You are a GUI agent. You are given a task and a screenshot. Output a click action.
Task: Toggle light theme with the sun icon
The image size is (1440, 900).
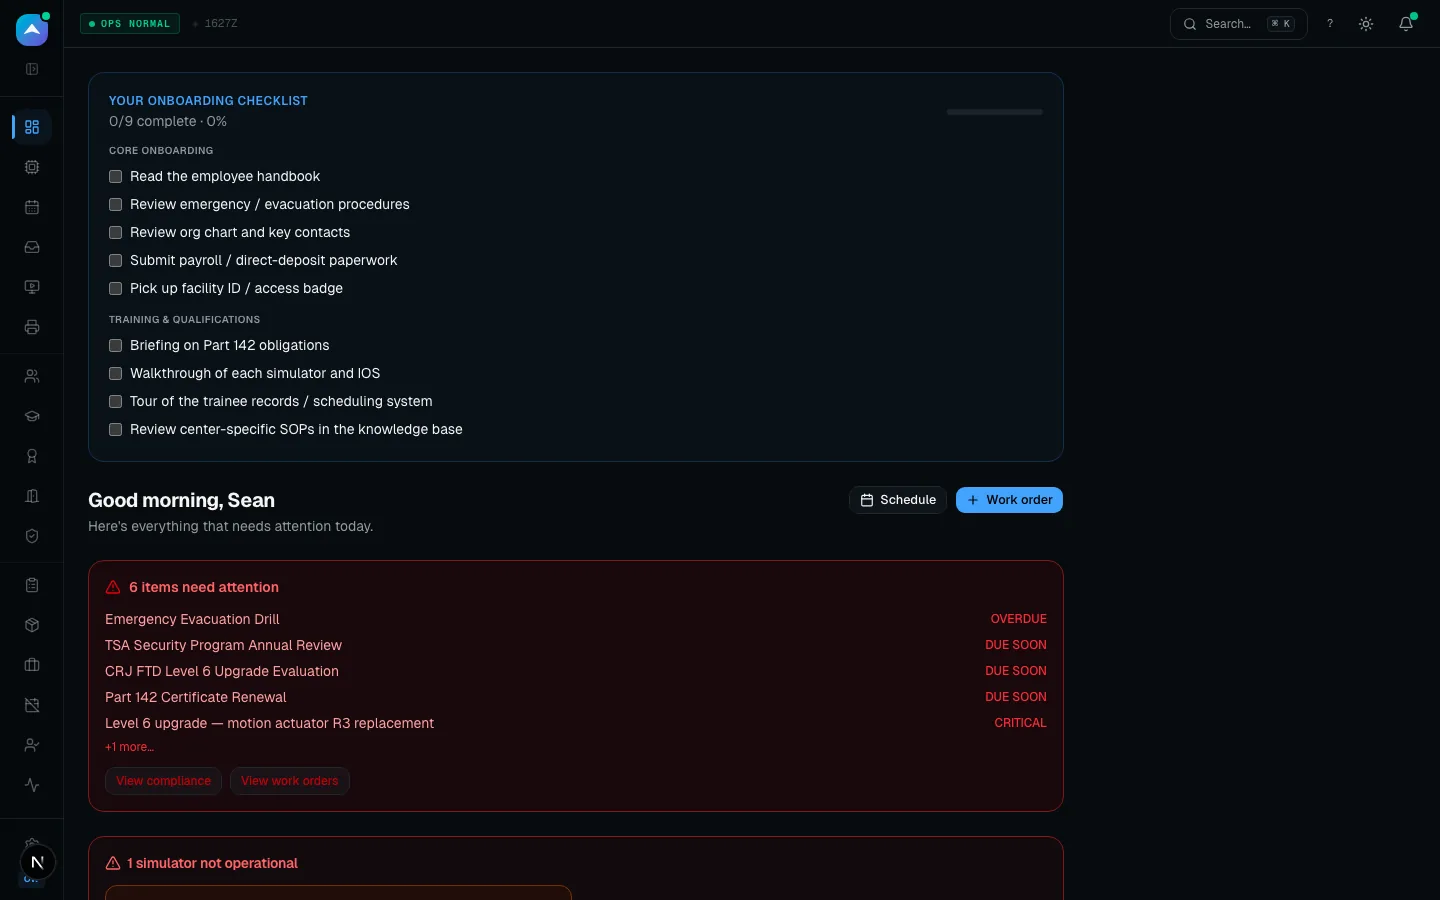coord(1366,24)
